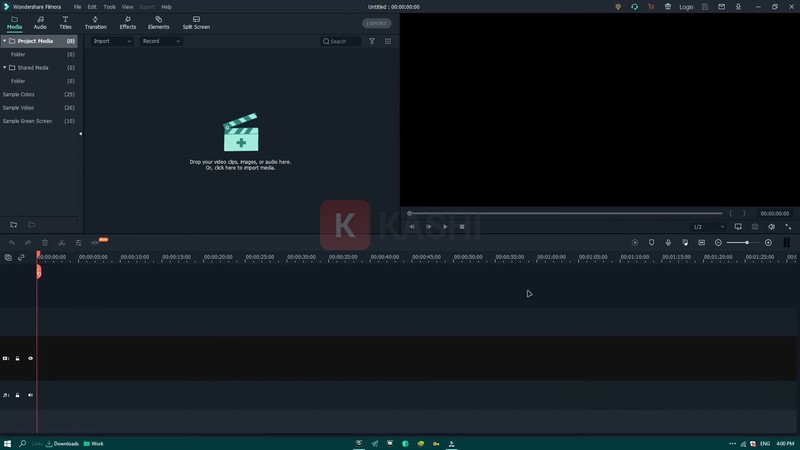The image size is (800, 450).
Task: Open the Split Screen tab
Action: 196,22
